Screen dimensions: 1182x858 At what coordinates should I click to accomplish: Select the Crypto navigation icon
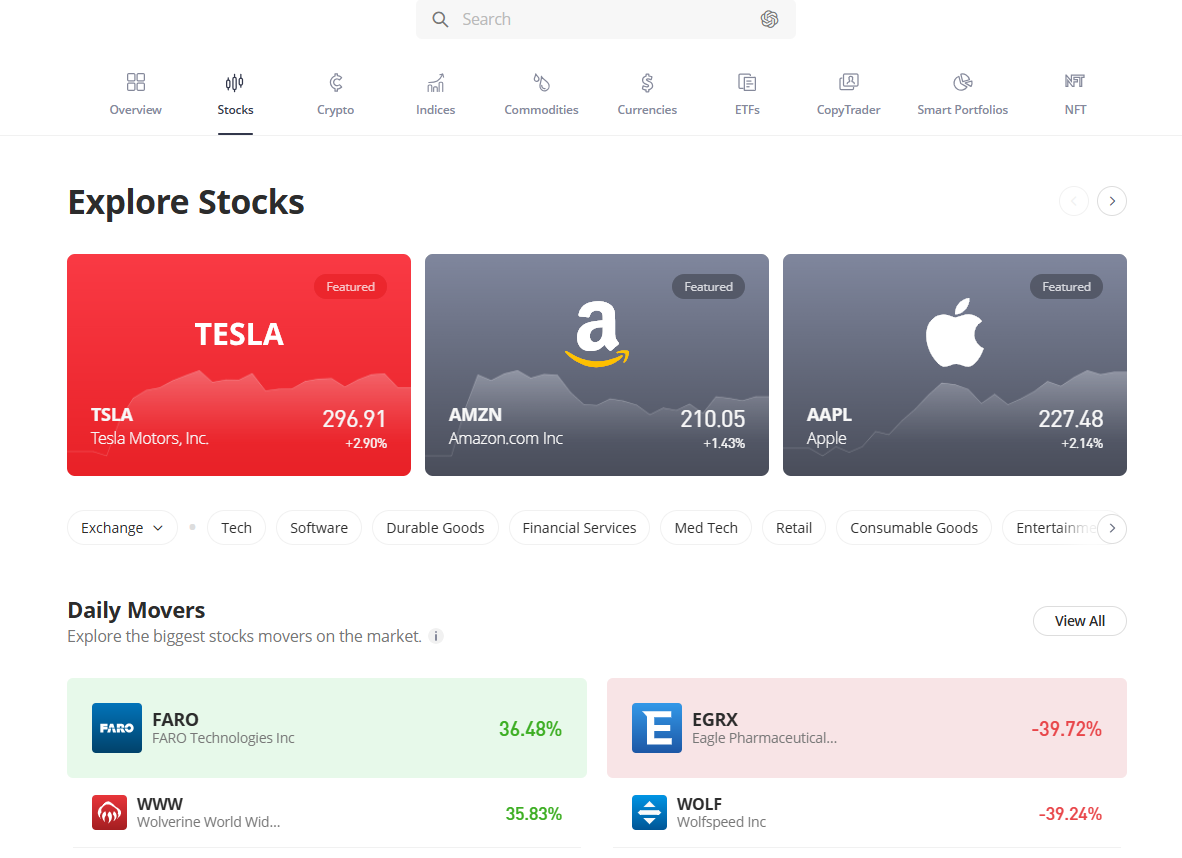click(335, 84)
